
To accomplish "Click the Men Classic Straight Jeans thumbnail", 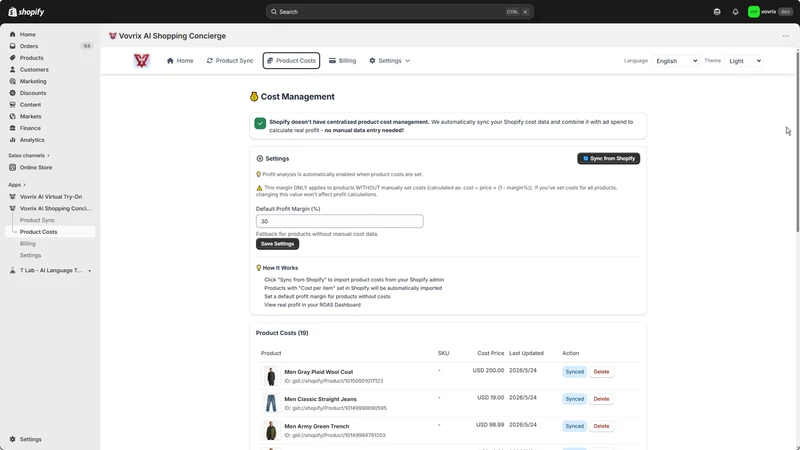I will (x=271, y=403).
